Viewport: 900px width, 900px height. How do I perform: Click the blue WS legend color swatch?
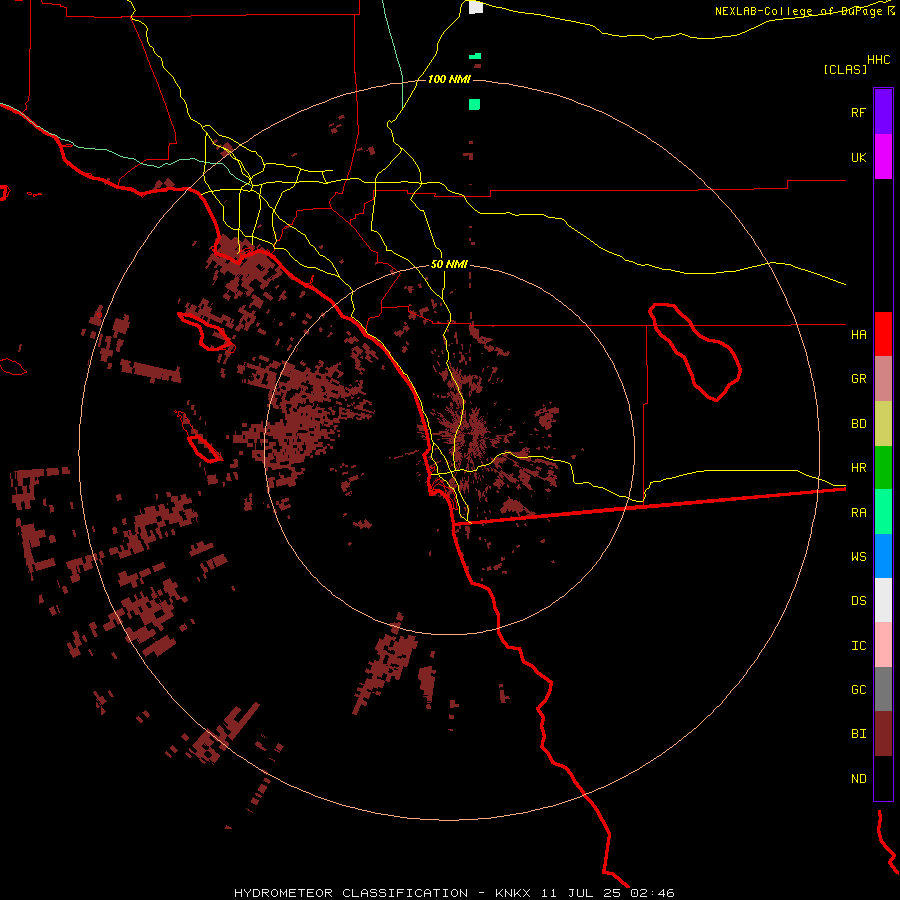[x=883, y=556]
